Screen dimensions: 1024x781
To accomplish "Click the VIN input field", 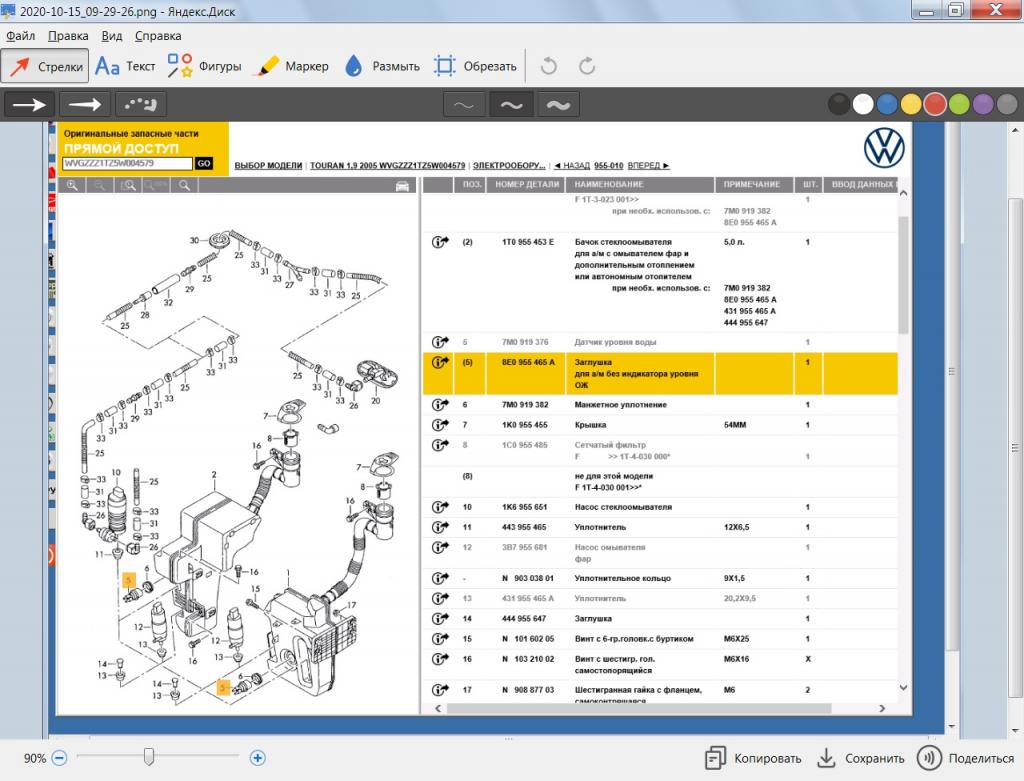I will (x=127, y=163).
